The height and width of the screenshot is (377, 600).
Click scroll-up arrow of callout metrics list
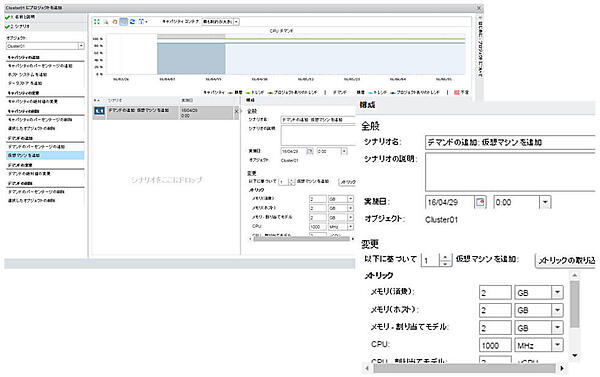[574, 276]
